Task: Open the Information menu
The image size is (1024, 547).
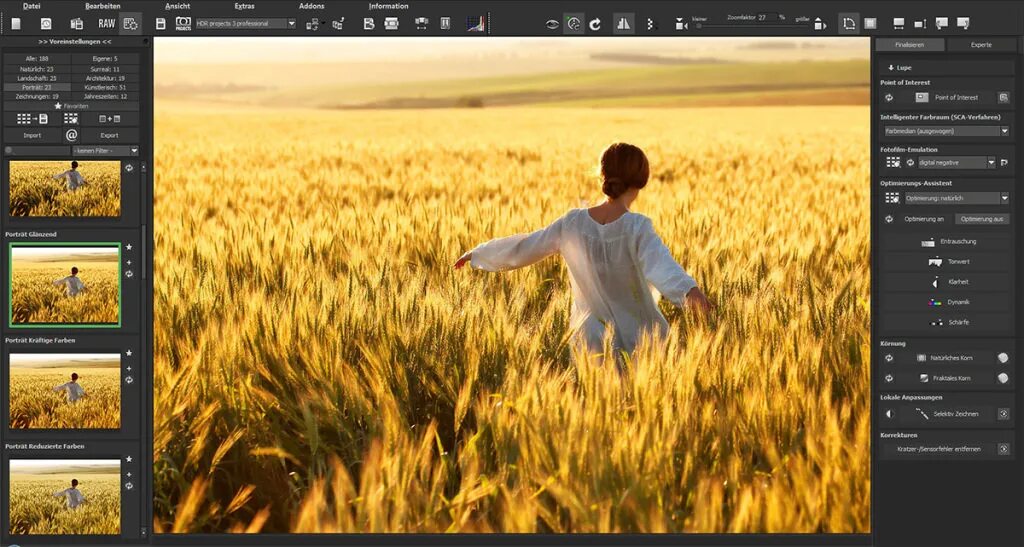Action: pyautogui.click(x=389, y=6)
